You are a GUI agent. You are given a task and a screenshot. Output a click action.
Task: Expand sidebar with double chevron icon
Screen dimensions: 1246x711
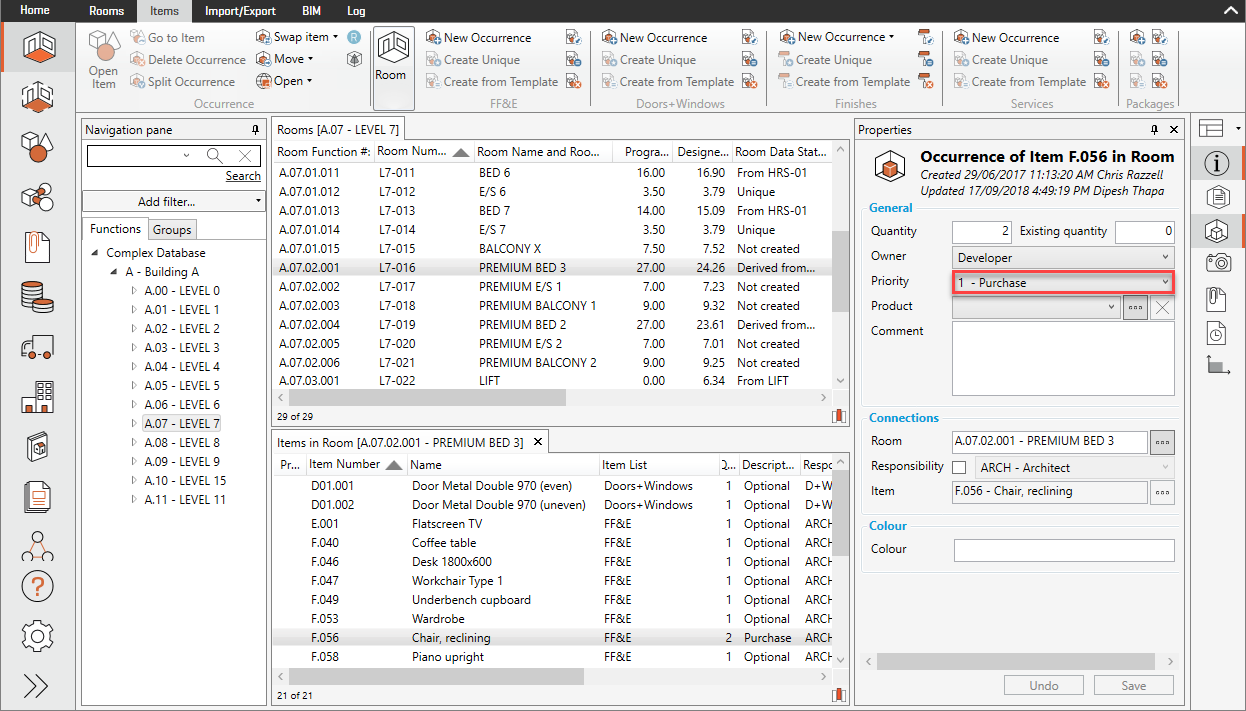click(37, 685)
